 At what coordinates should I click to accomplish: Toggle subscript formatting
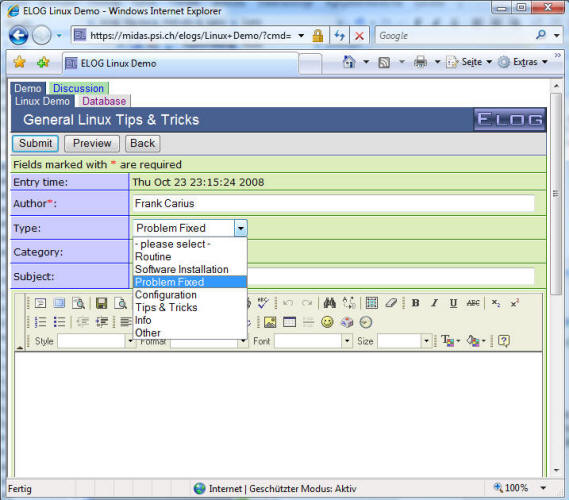click(496, 303)
